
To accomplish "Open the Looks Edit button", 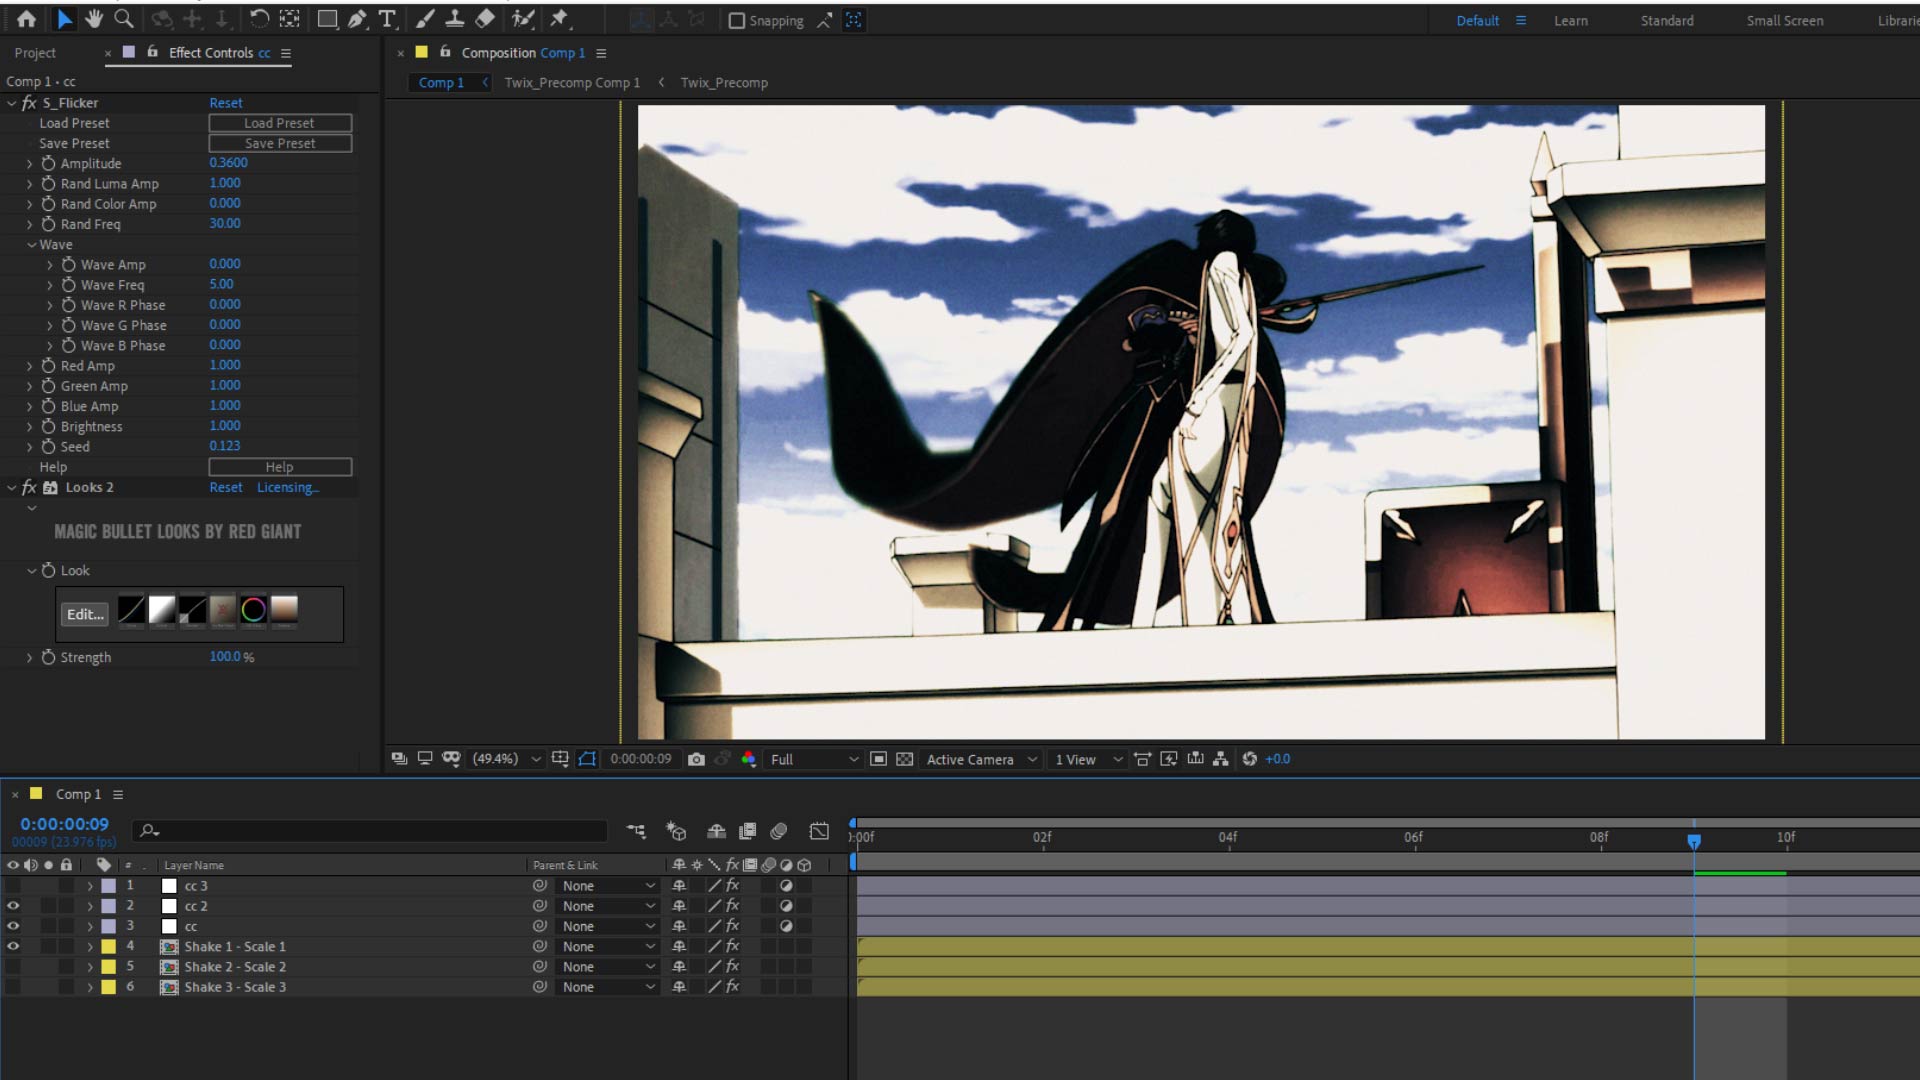I will 85,614.
